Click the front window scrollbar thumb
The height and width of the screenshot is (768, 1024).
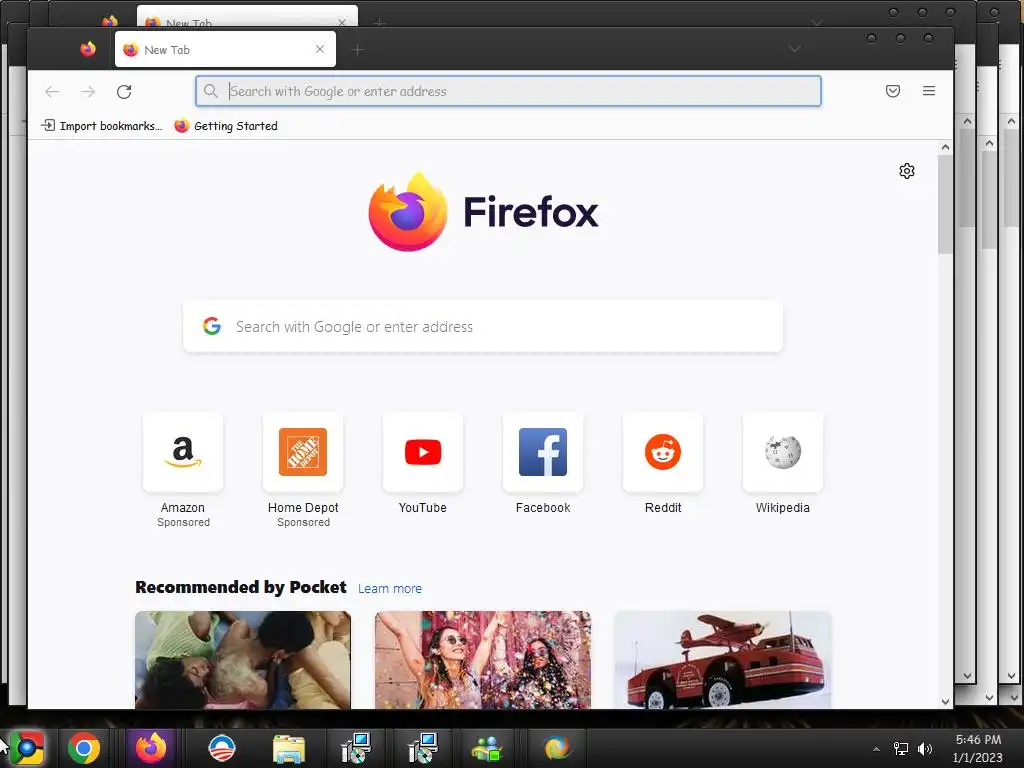tap(945, 204)
